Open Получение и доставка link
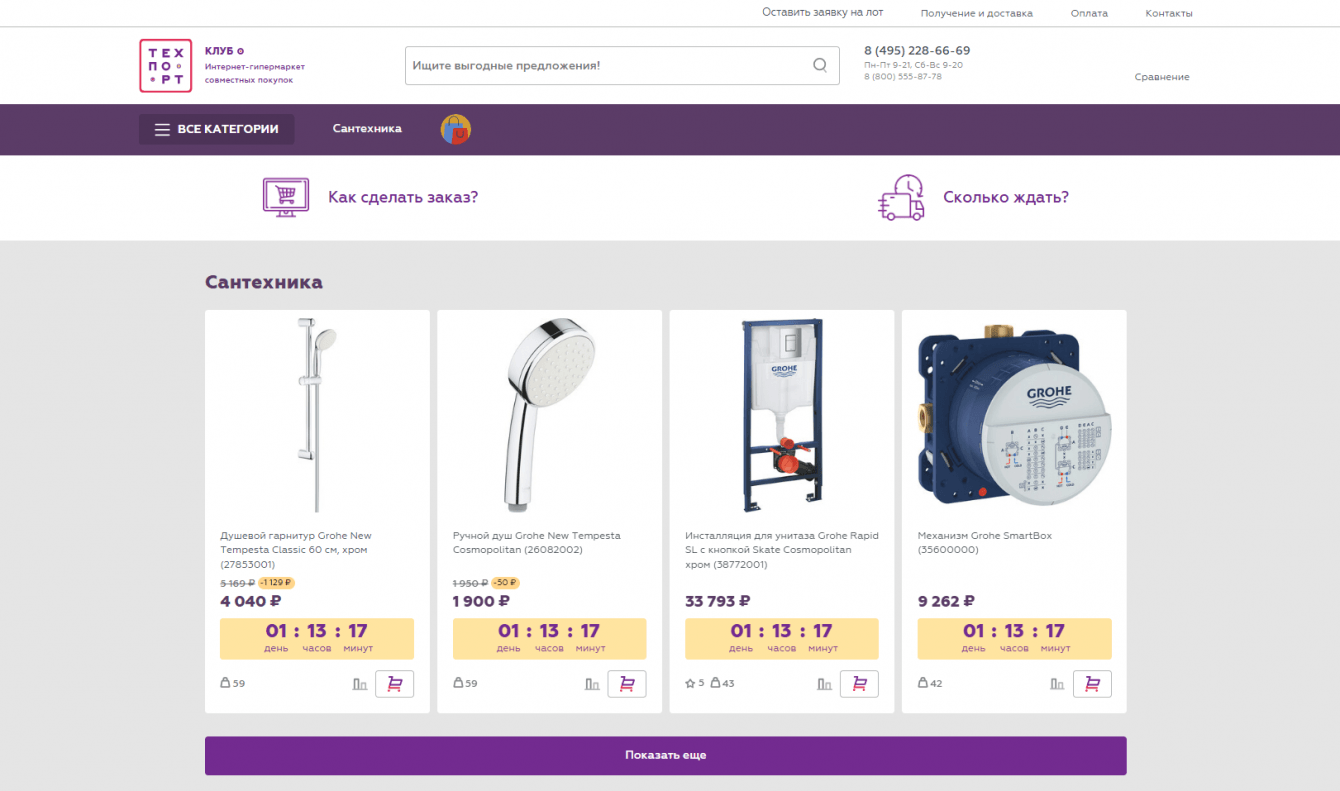This screenshot has height=791, width=1340. click(977, 13)
